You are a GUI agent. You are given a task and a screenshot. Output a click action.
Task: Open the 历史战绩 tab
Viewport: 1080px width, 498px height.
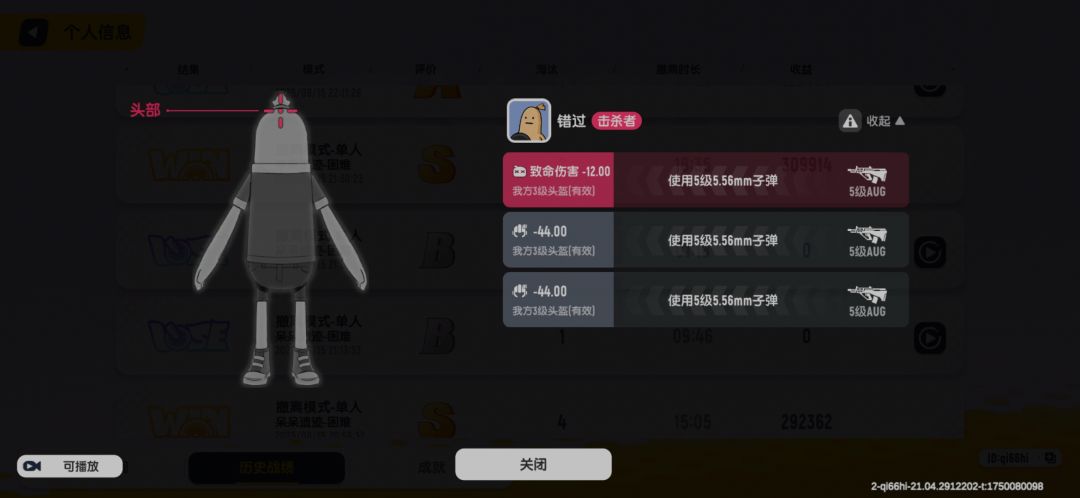tap(266, 468)
